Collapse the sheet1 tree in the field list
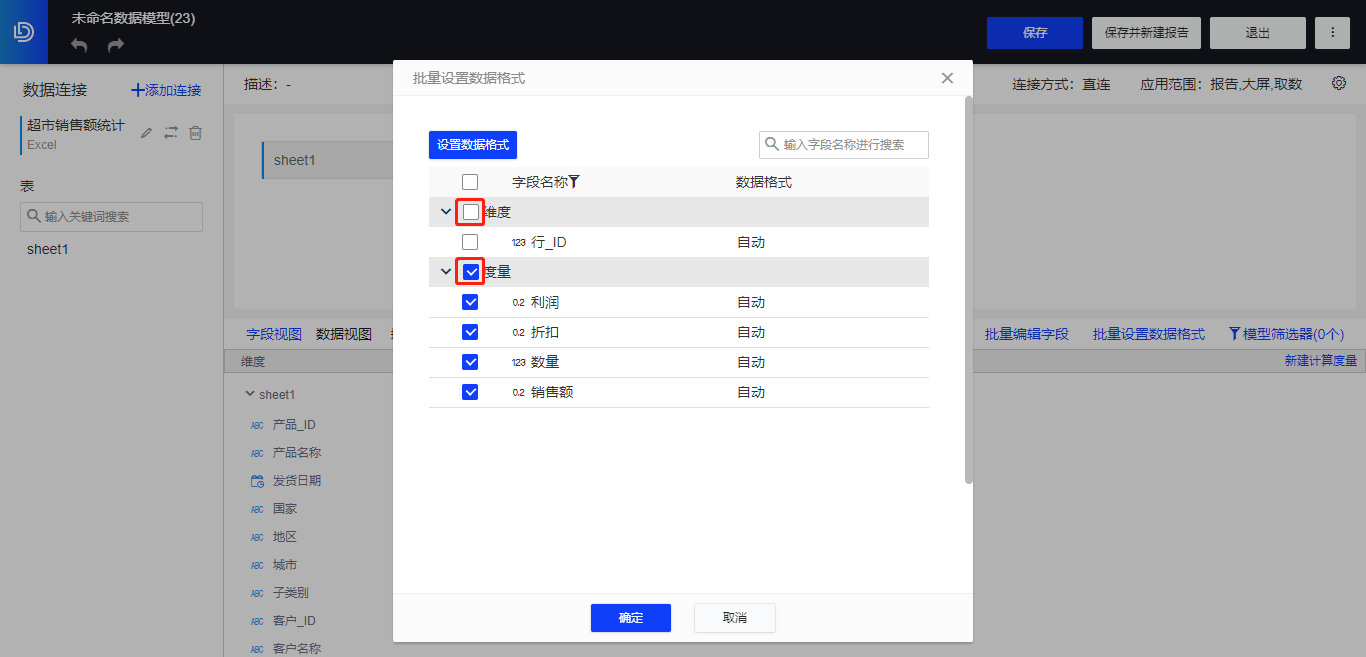The height and width of the screenshot is (657, 1366). pos(248,394)
